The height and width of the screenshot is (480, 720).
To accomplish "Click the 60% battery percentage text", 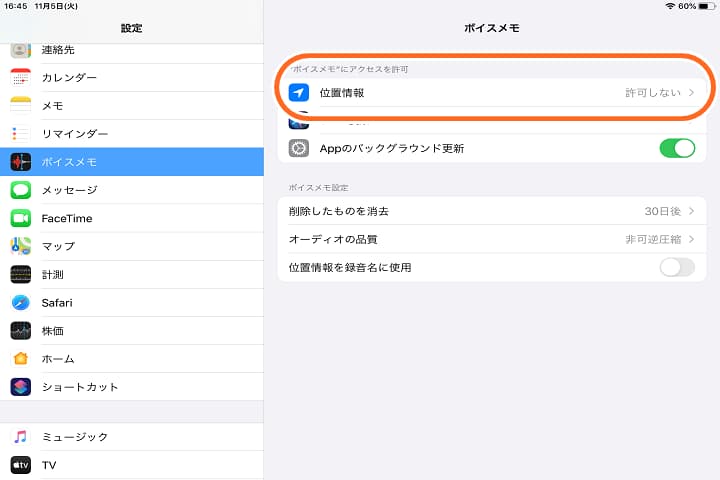I will coord(687,6).
